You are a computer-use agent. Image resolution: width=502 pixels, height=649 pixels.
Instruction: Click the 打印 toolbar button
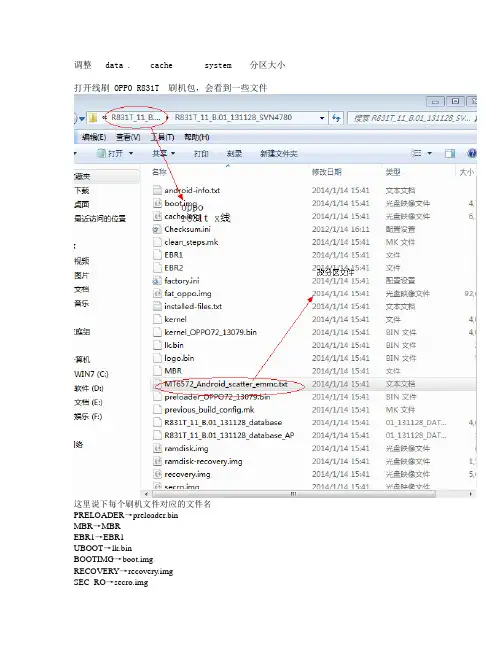pos(201,154)
